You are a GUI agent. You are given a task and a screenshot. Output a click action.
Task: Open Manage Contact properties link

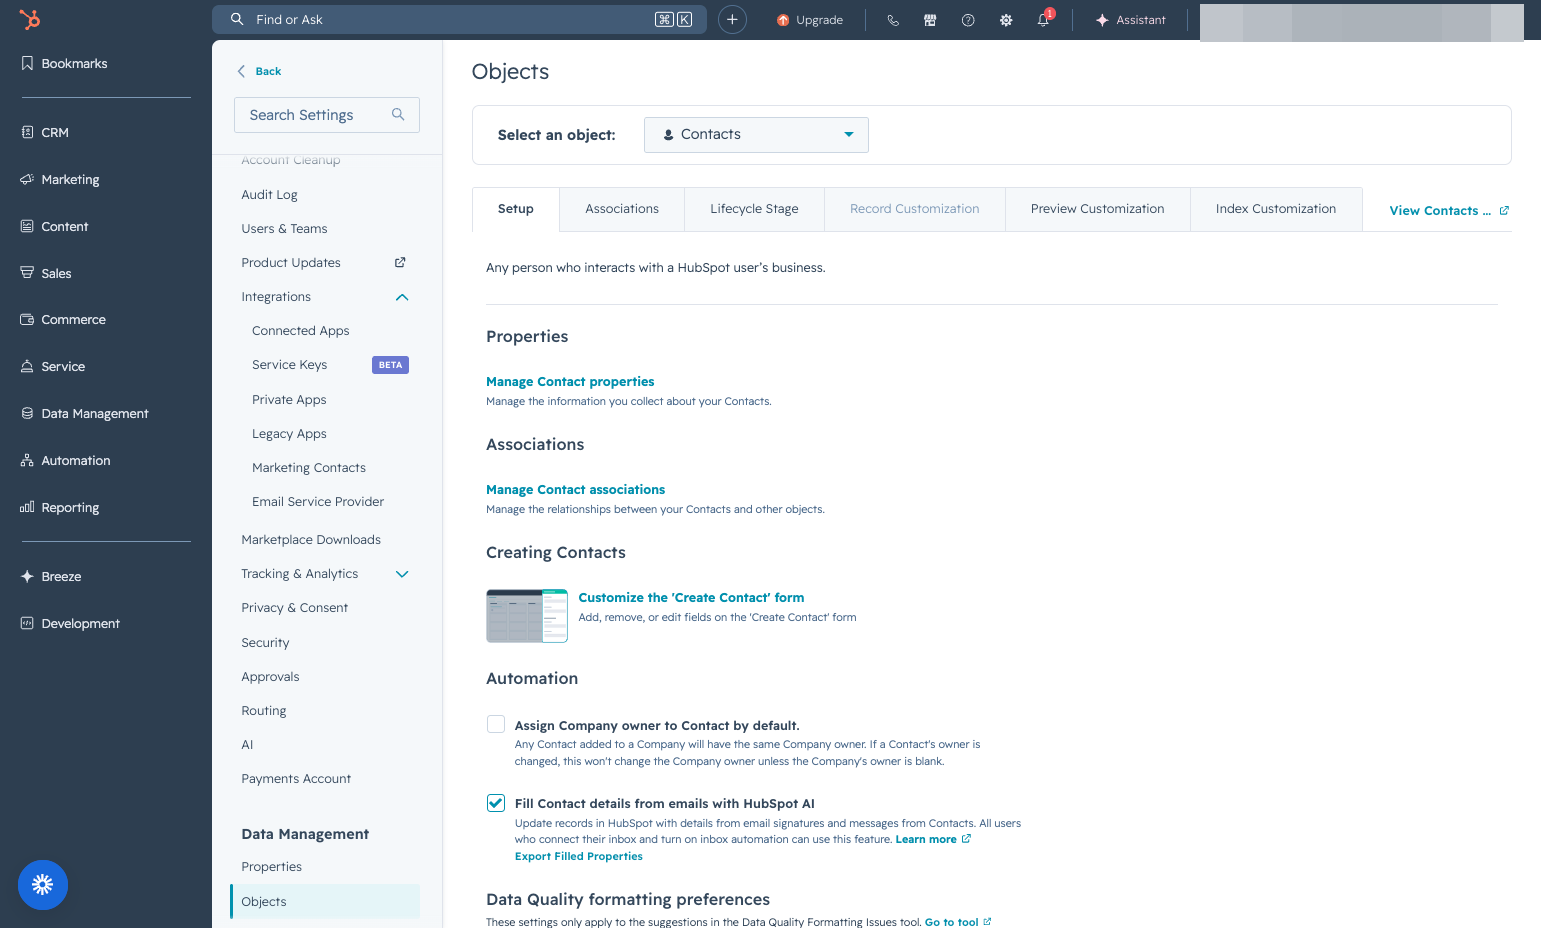pos(570,381)
